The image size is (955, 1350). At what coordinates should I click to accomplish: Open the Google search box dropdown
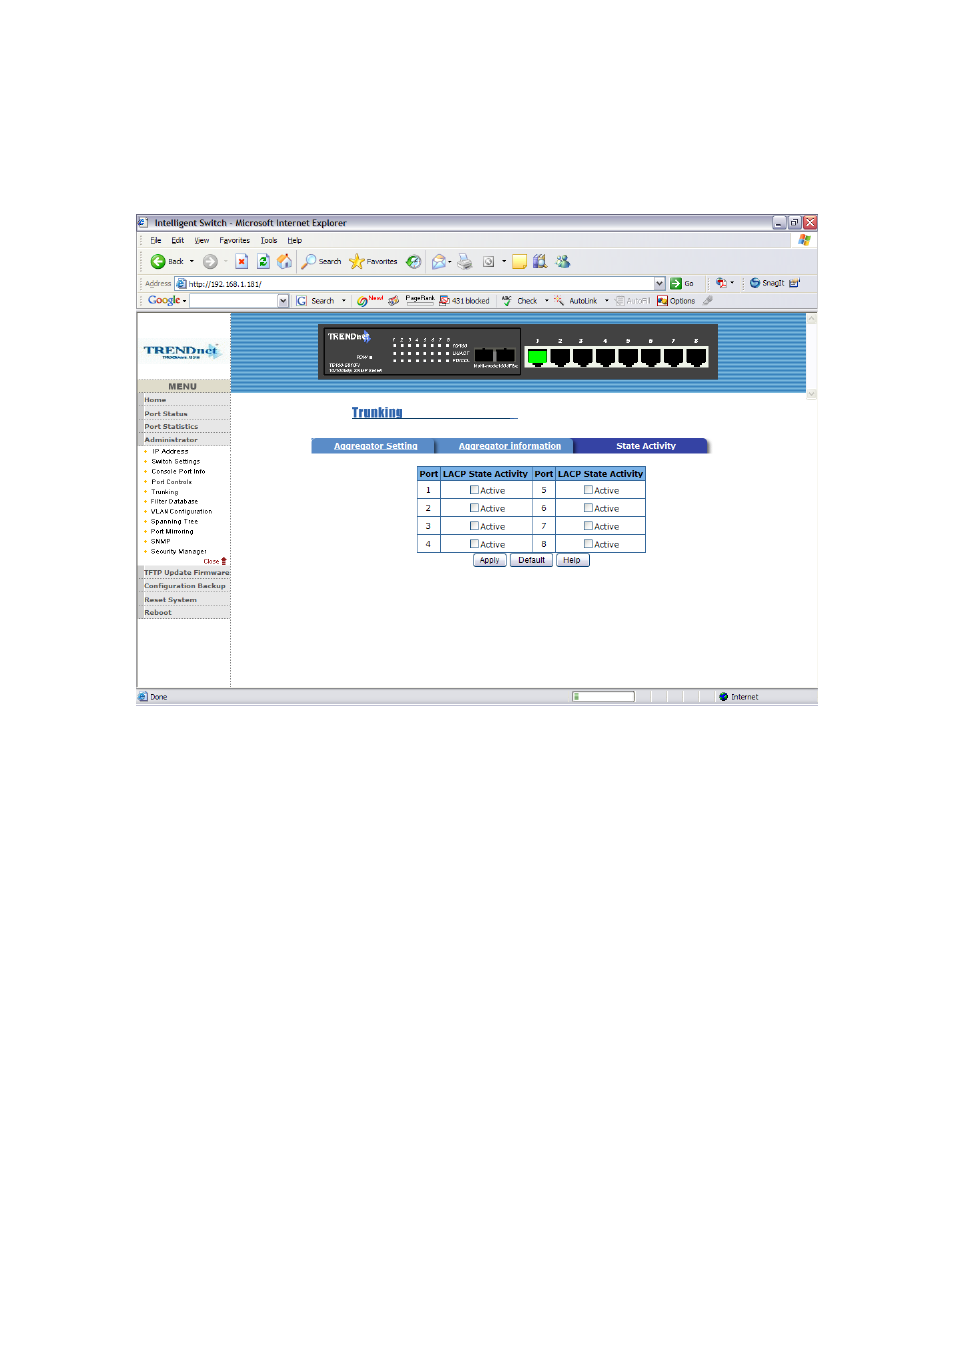[283, 301]
